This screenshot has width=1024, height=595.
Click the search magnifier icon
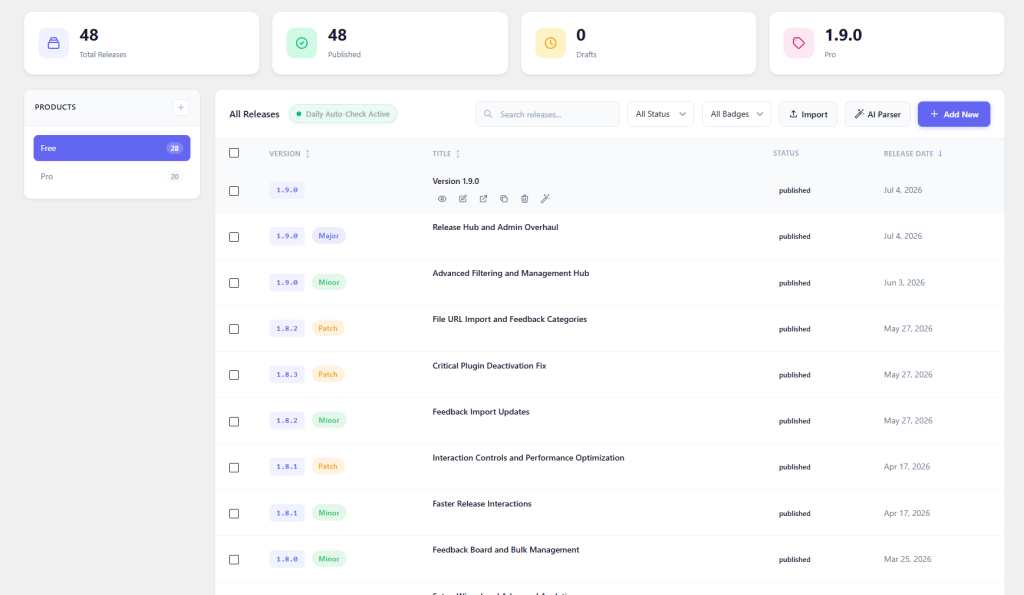click(488, 114)
